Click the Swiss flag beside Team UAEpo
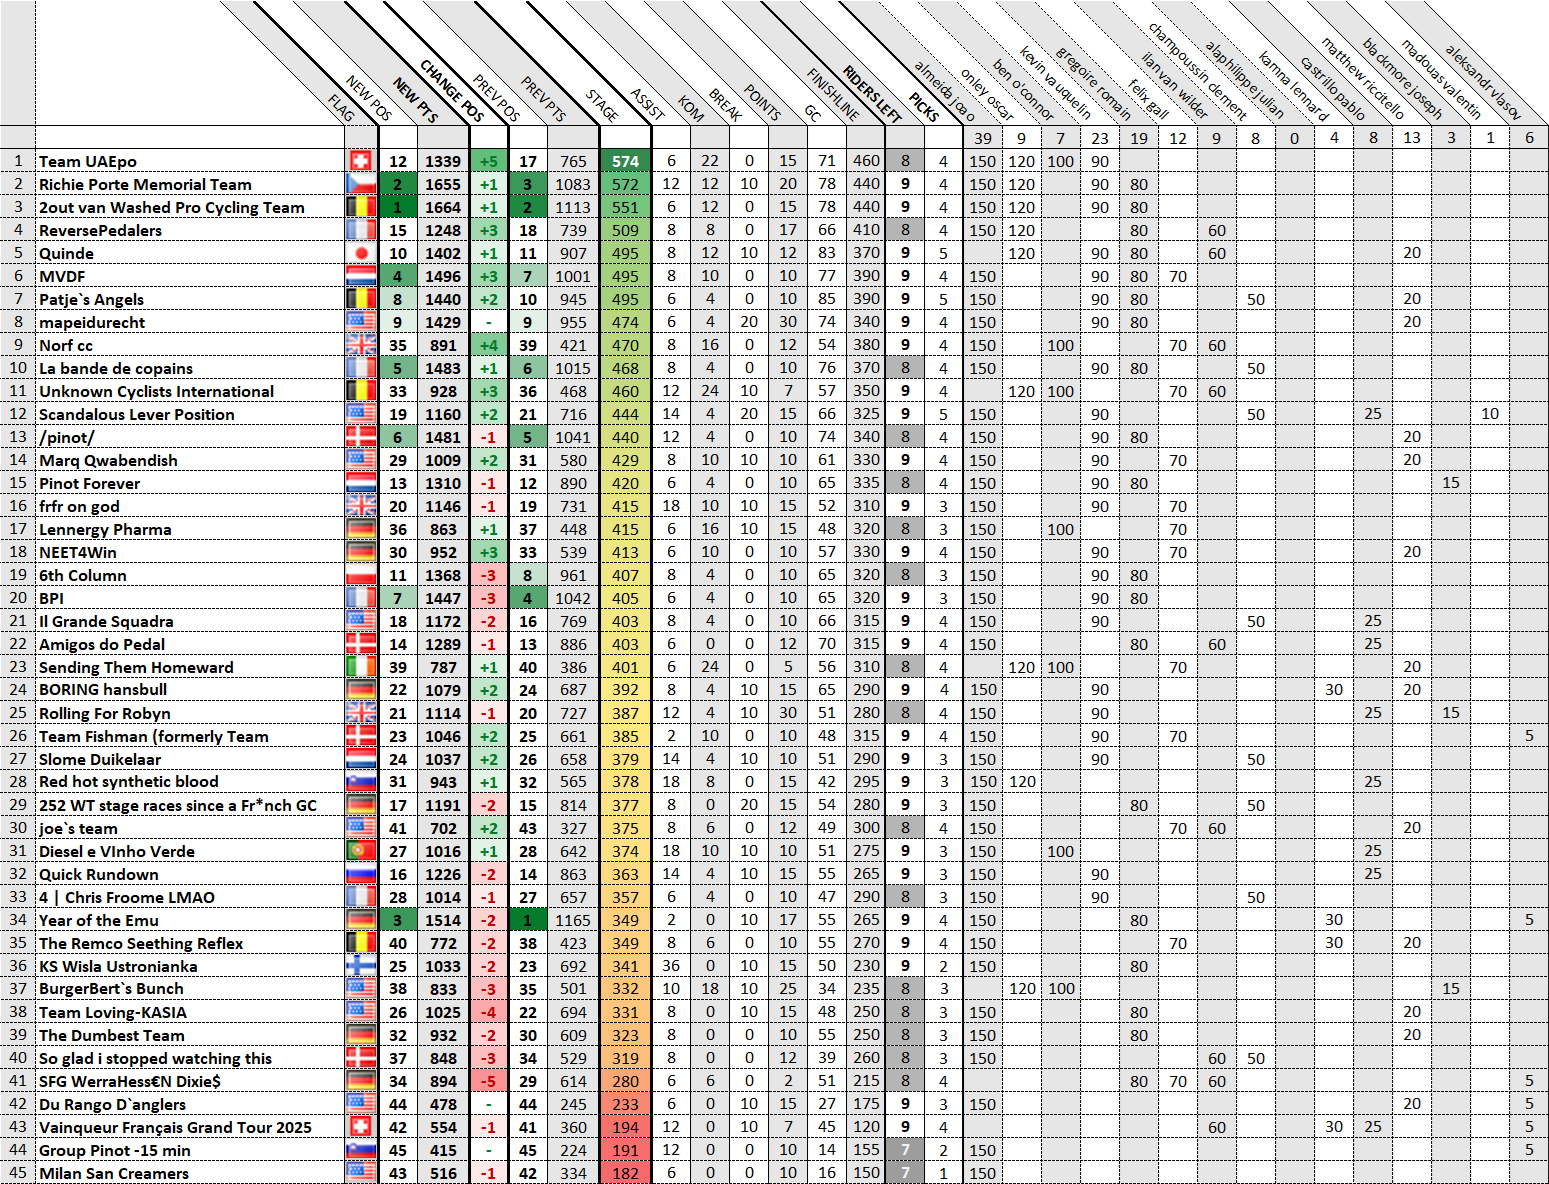The width and height of the screenshot is (1549, 1184). (x=361, y=161)
